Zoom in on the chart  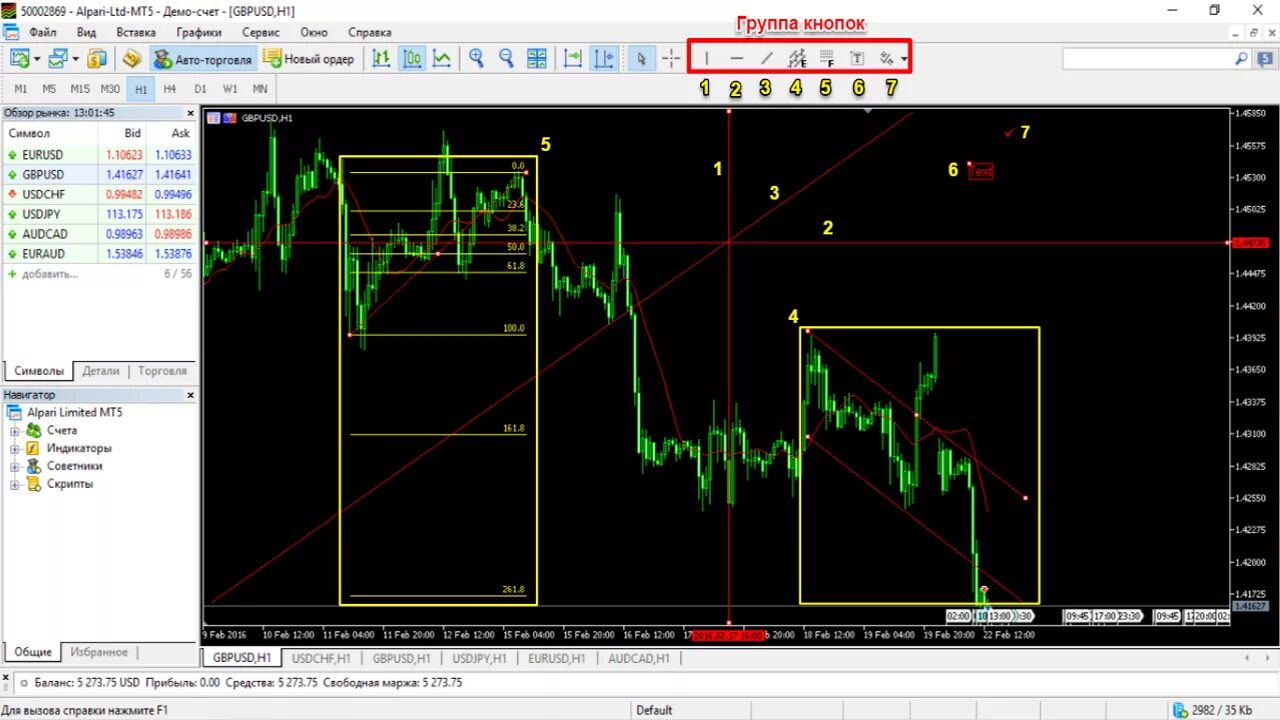[x=476, y=59]
